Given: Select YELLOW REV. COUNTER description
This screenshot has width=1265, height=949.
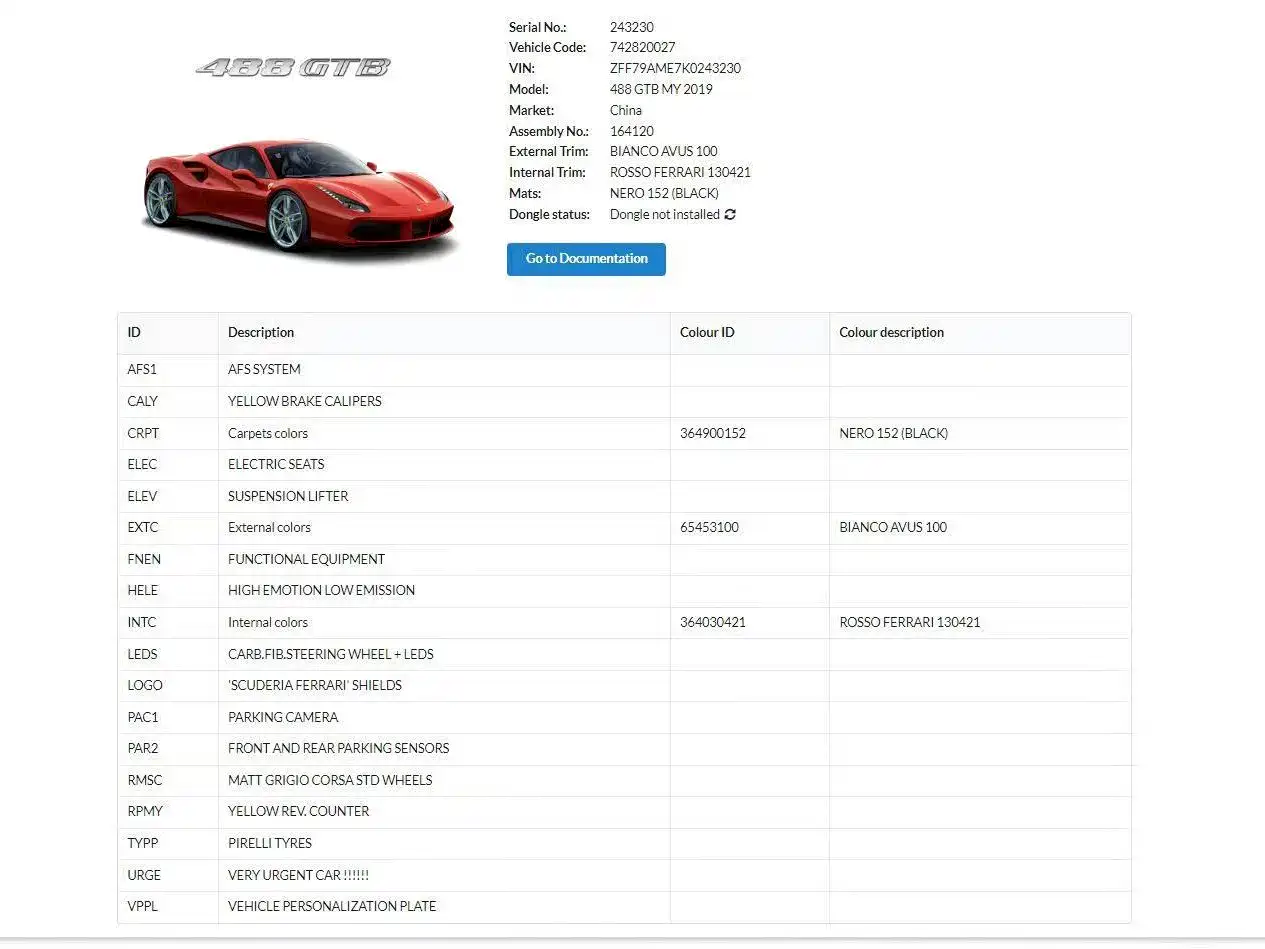Looking at the screenshot, I should pos(299,812).
